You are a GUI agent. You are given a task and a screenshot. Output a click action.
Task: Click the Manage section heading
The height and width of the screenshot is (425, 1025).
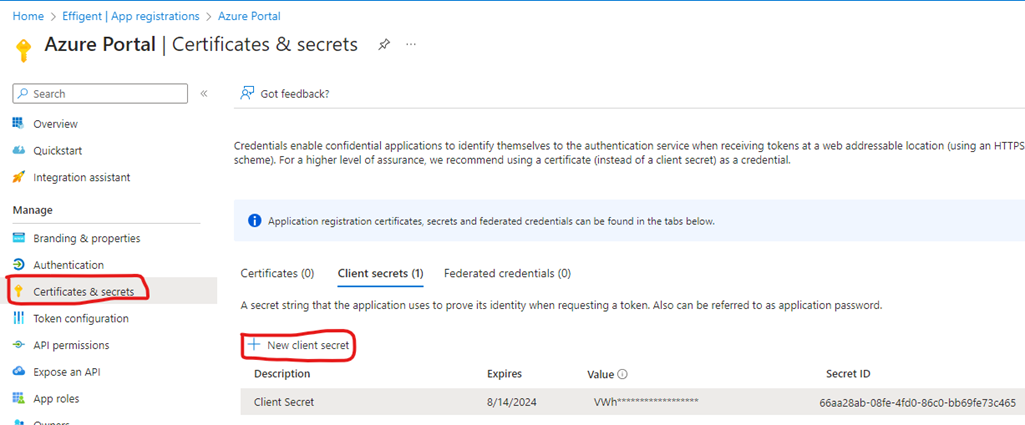point(33,210)
